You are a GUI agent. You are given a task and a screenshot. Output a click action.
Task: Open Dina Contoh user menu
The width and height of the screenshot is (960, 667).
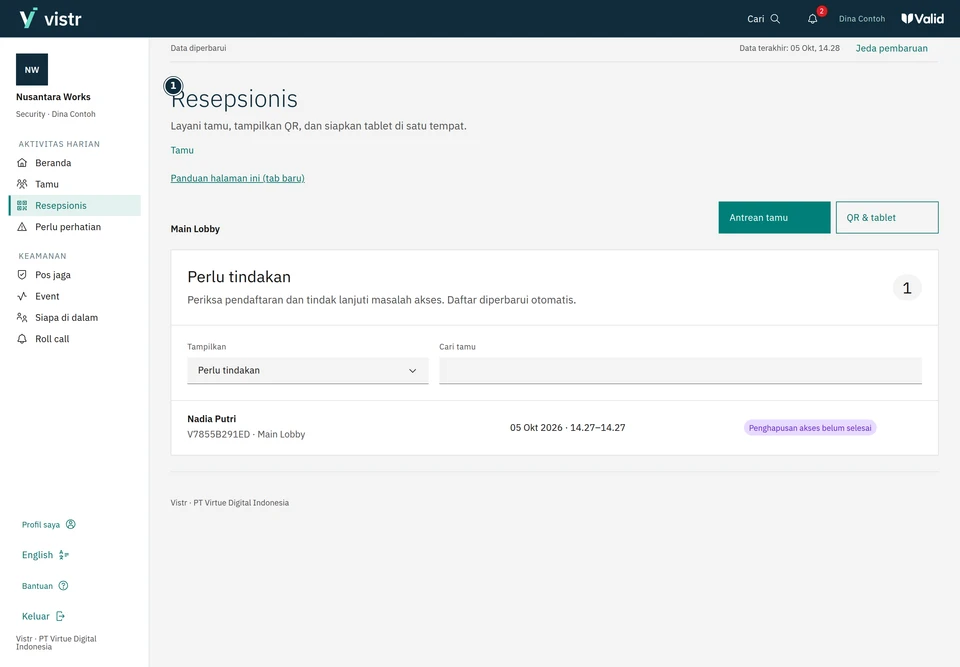coord(862,19)
